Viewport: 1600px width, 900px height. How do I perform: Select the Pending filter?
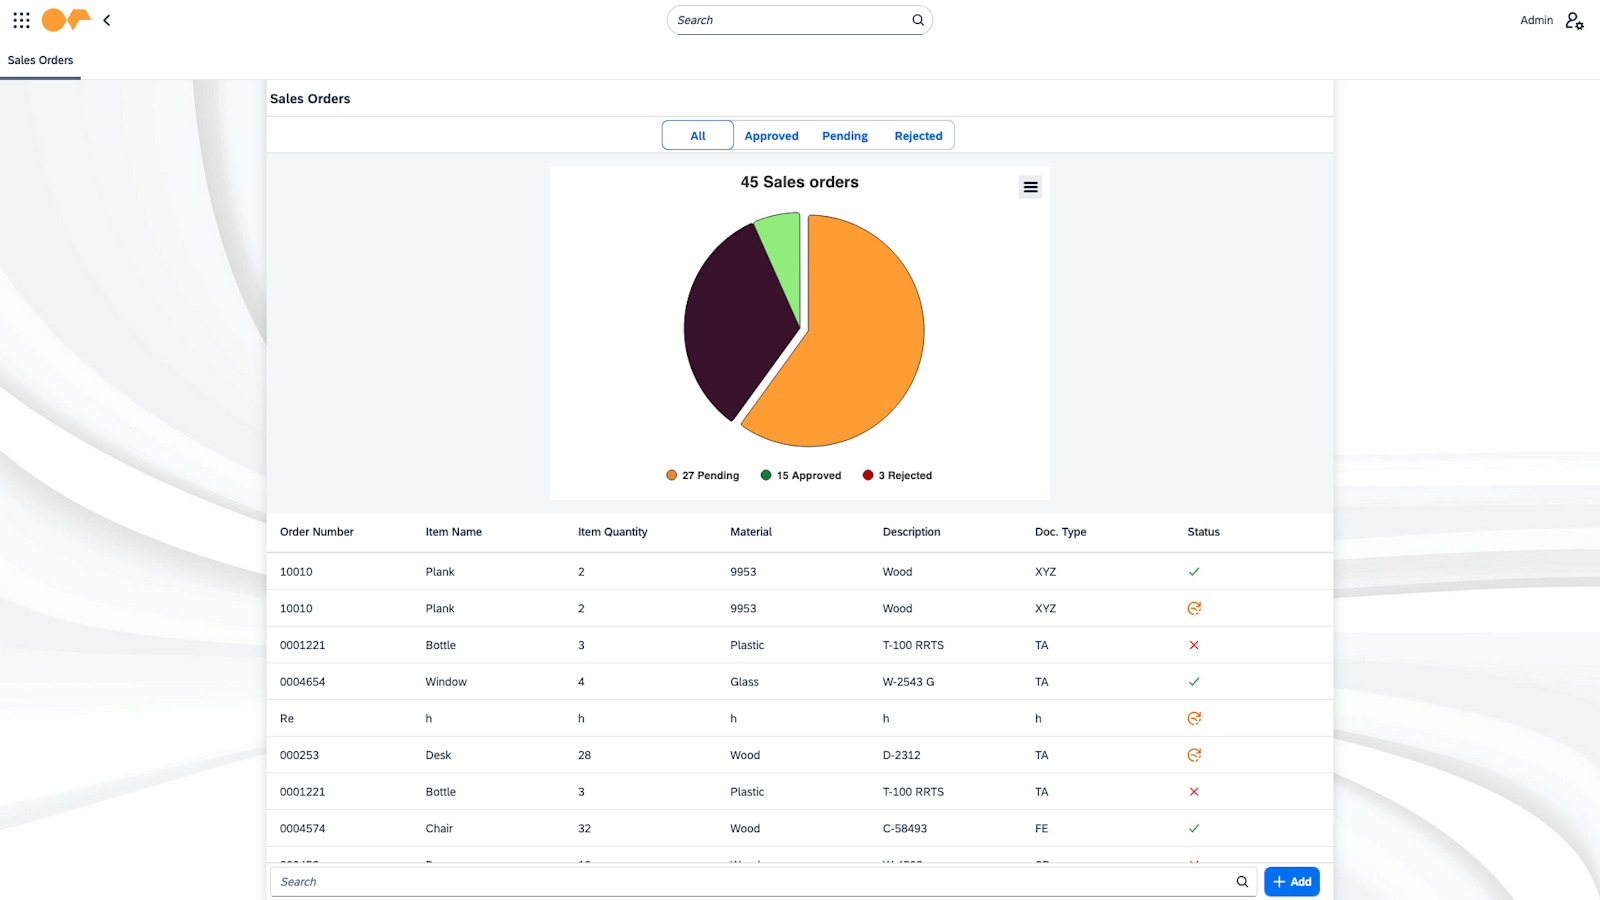(844, 135)
